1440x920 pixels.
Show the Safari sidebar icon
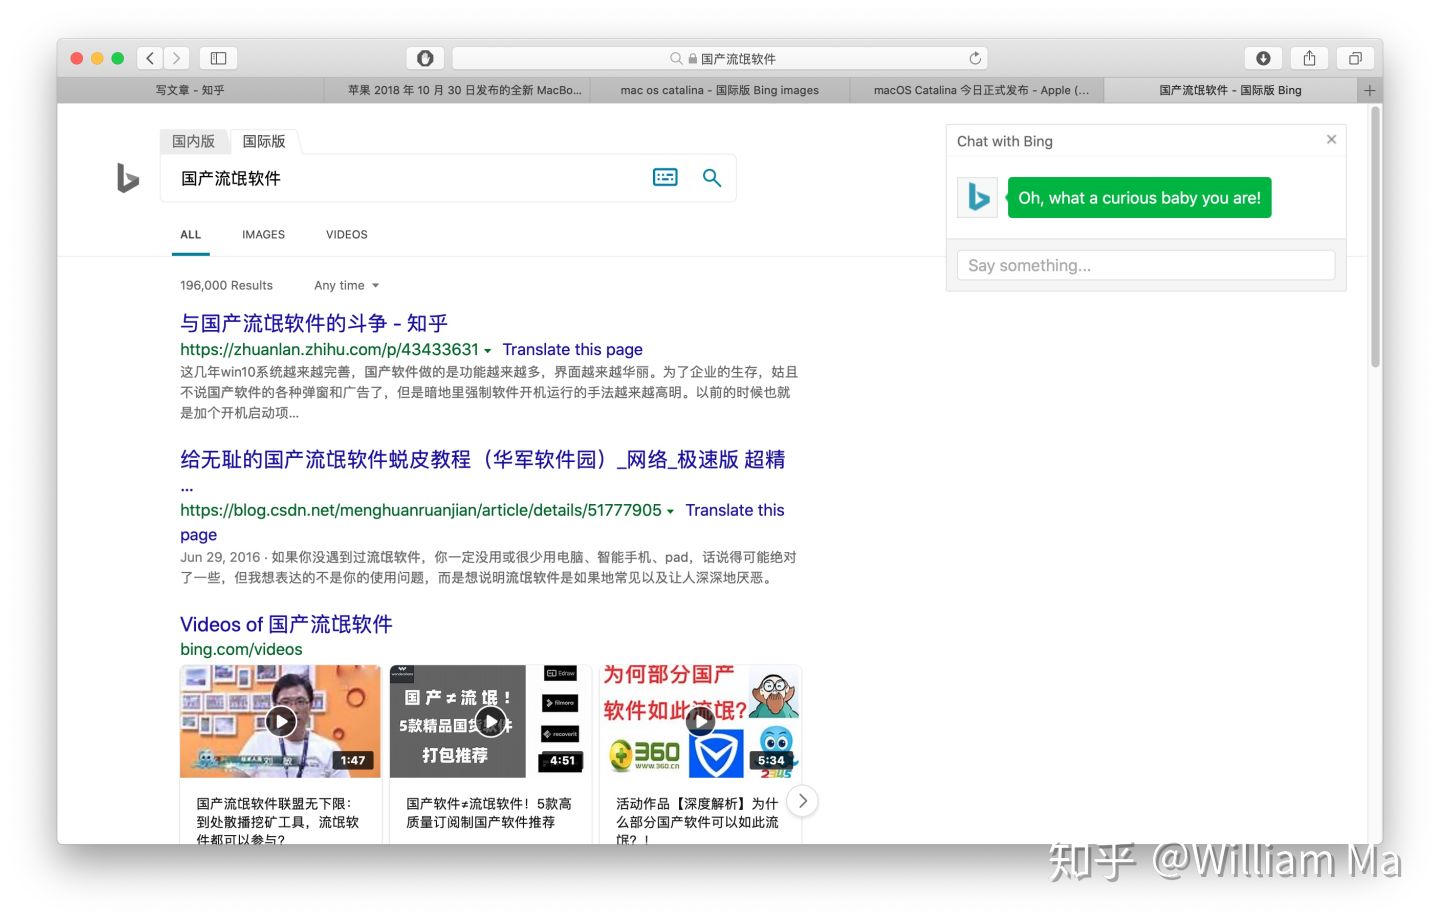[x=217, y=58]
